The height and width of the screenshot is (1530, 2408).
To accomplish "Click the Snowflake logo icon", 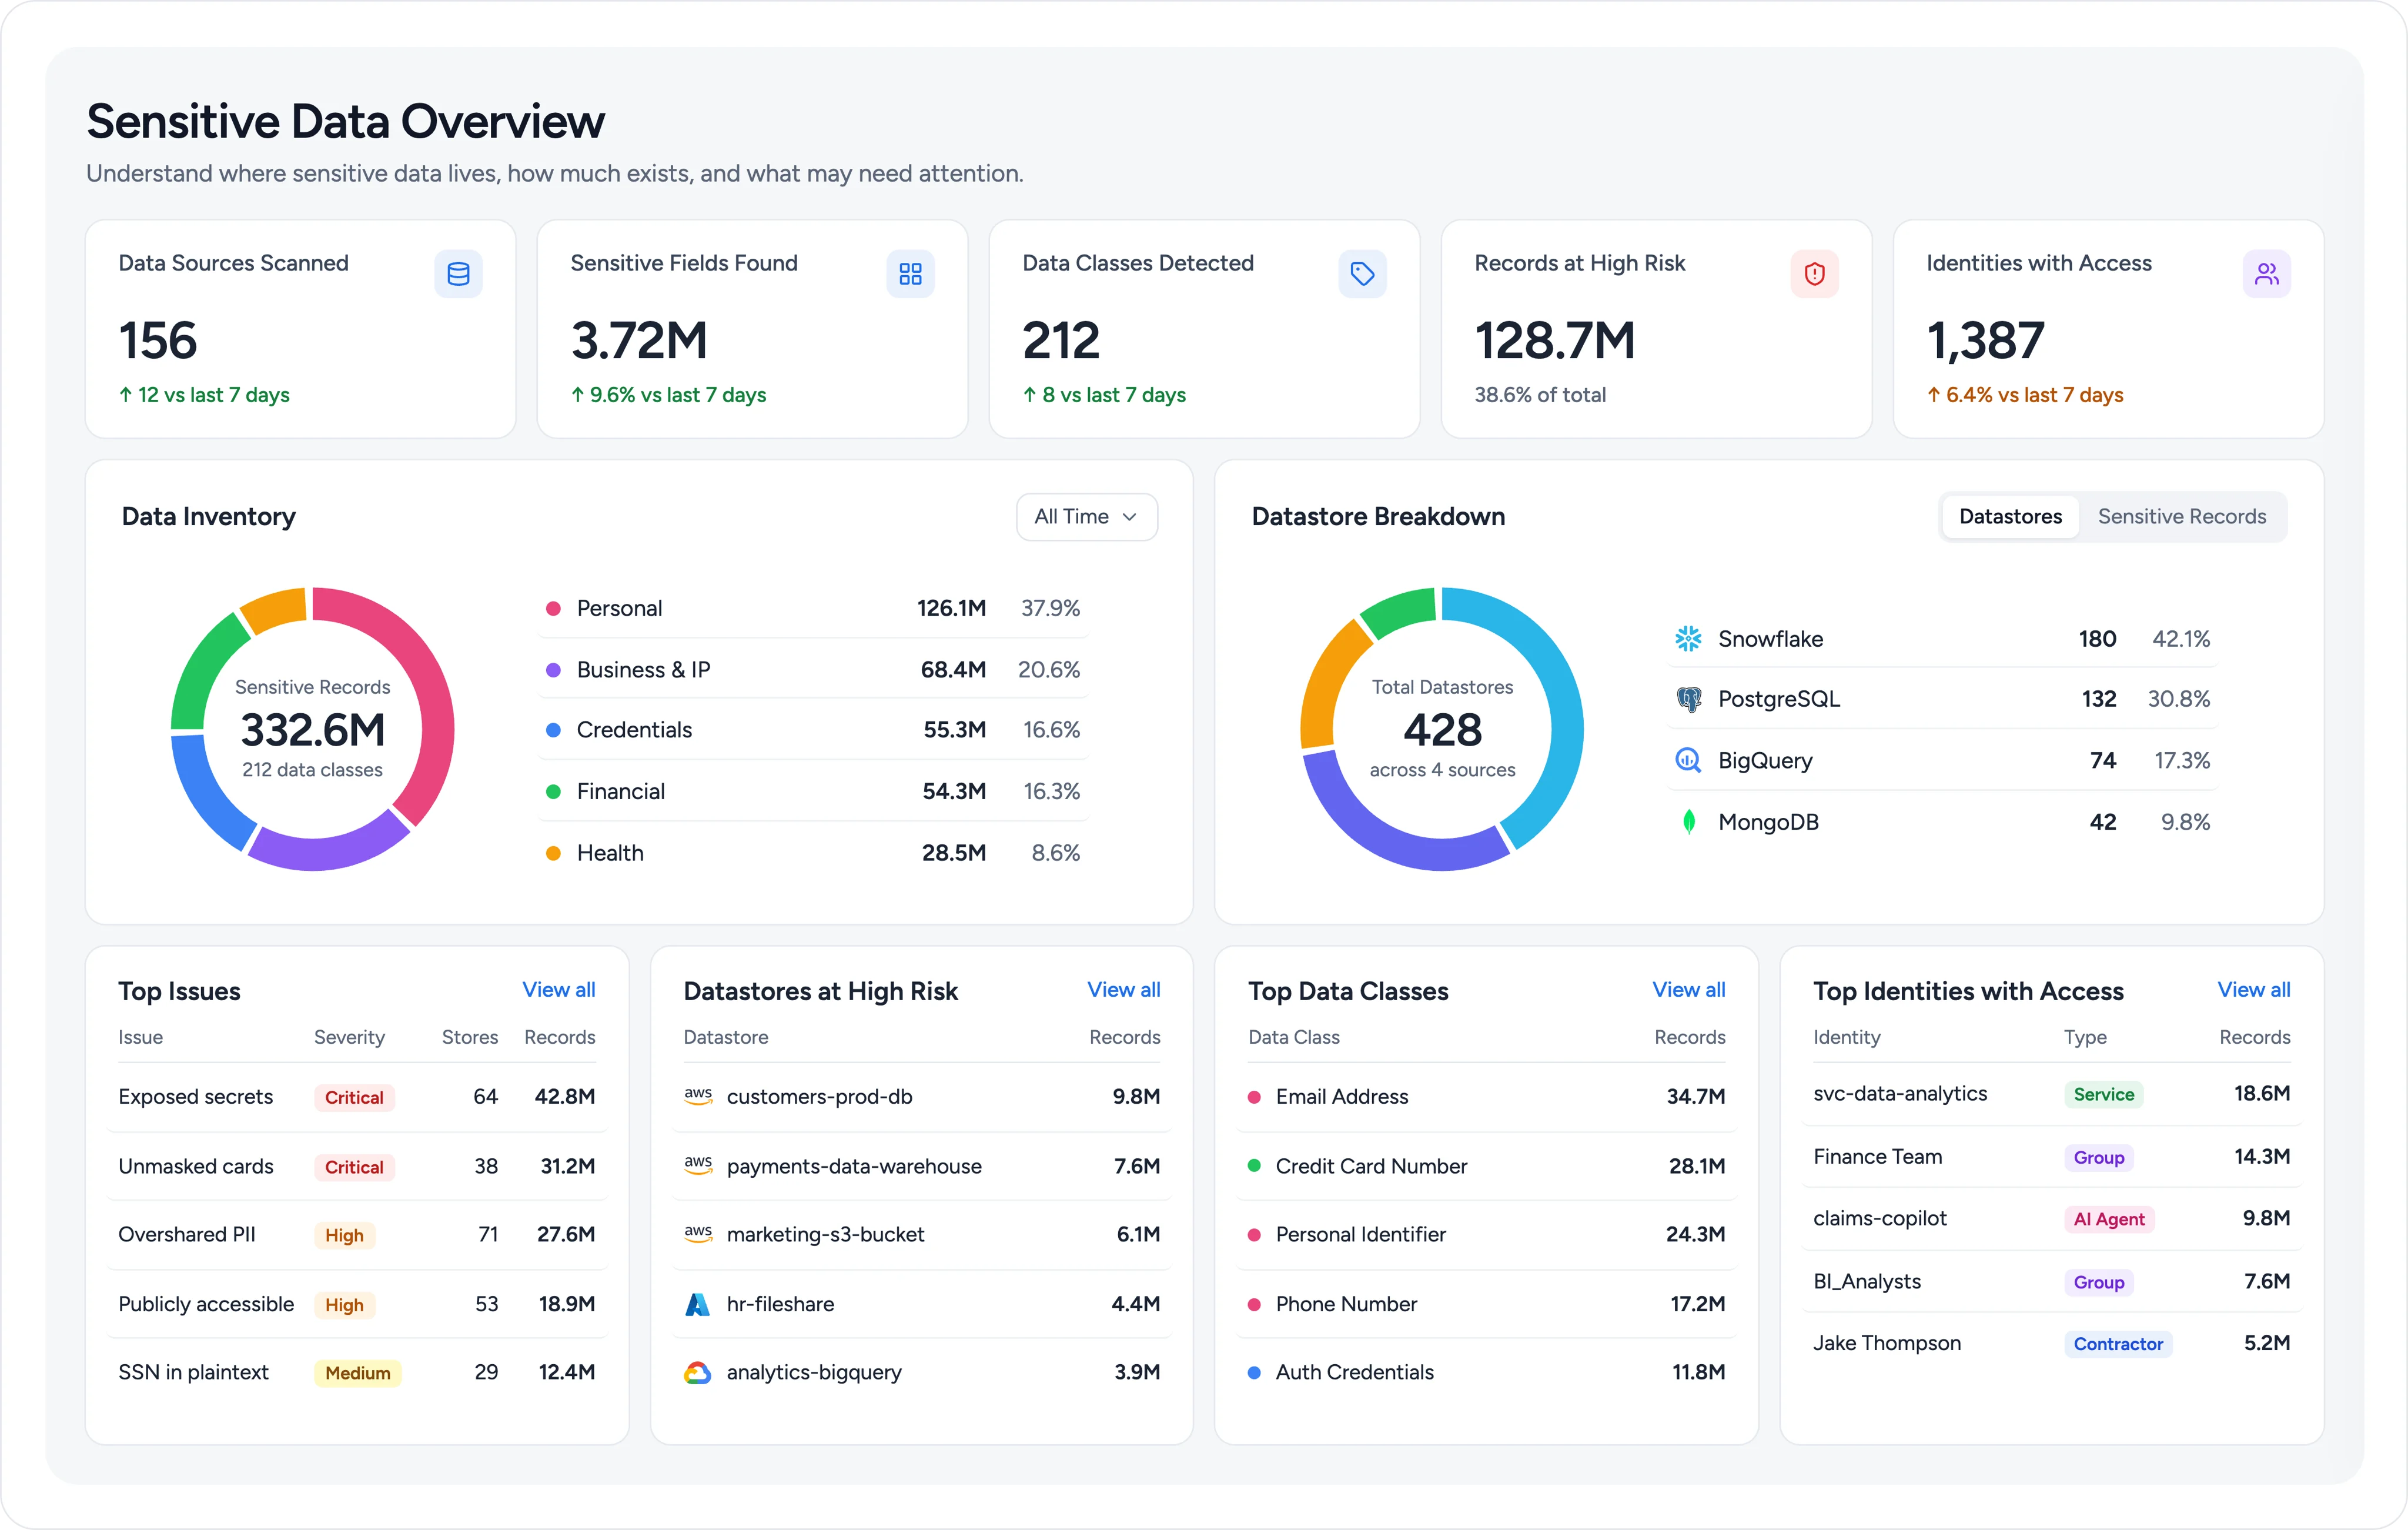I will pos(1688,639).
